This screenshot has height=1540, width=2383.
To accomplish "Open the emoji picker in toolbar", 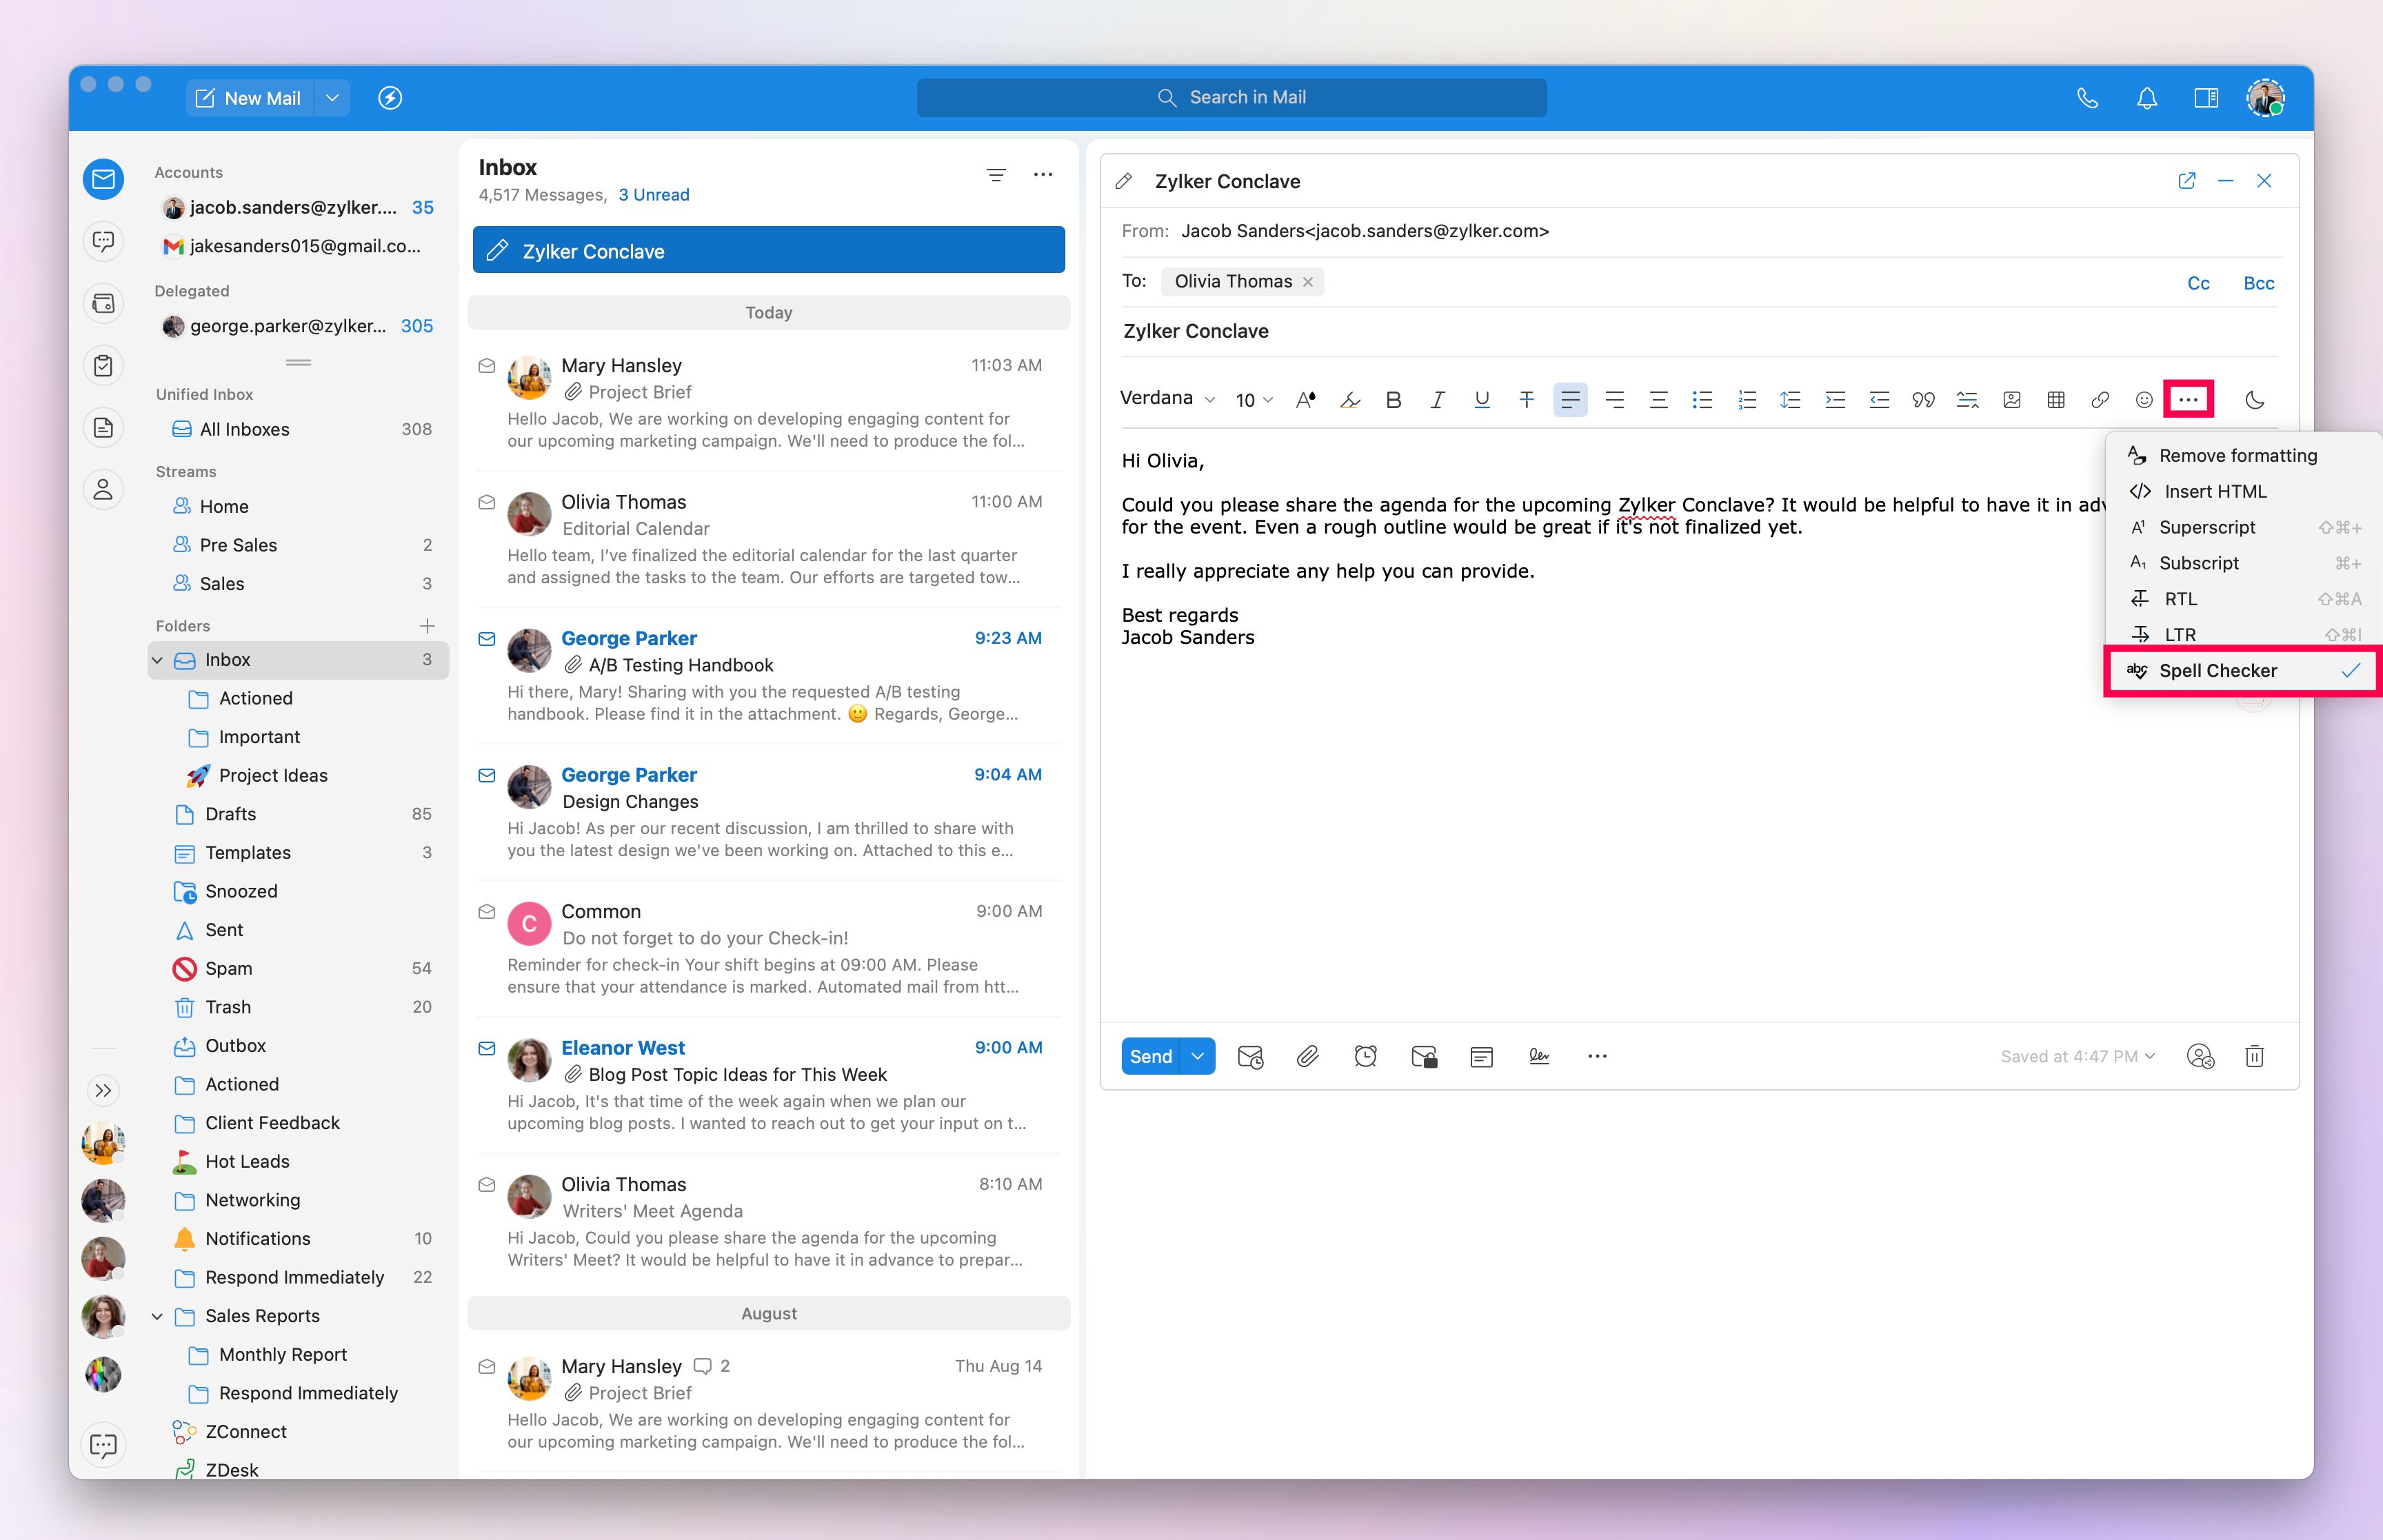I will (2144, 400).
